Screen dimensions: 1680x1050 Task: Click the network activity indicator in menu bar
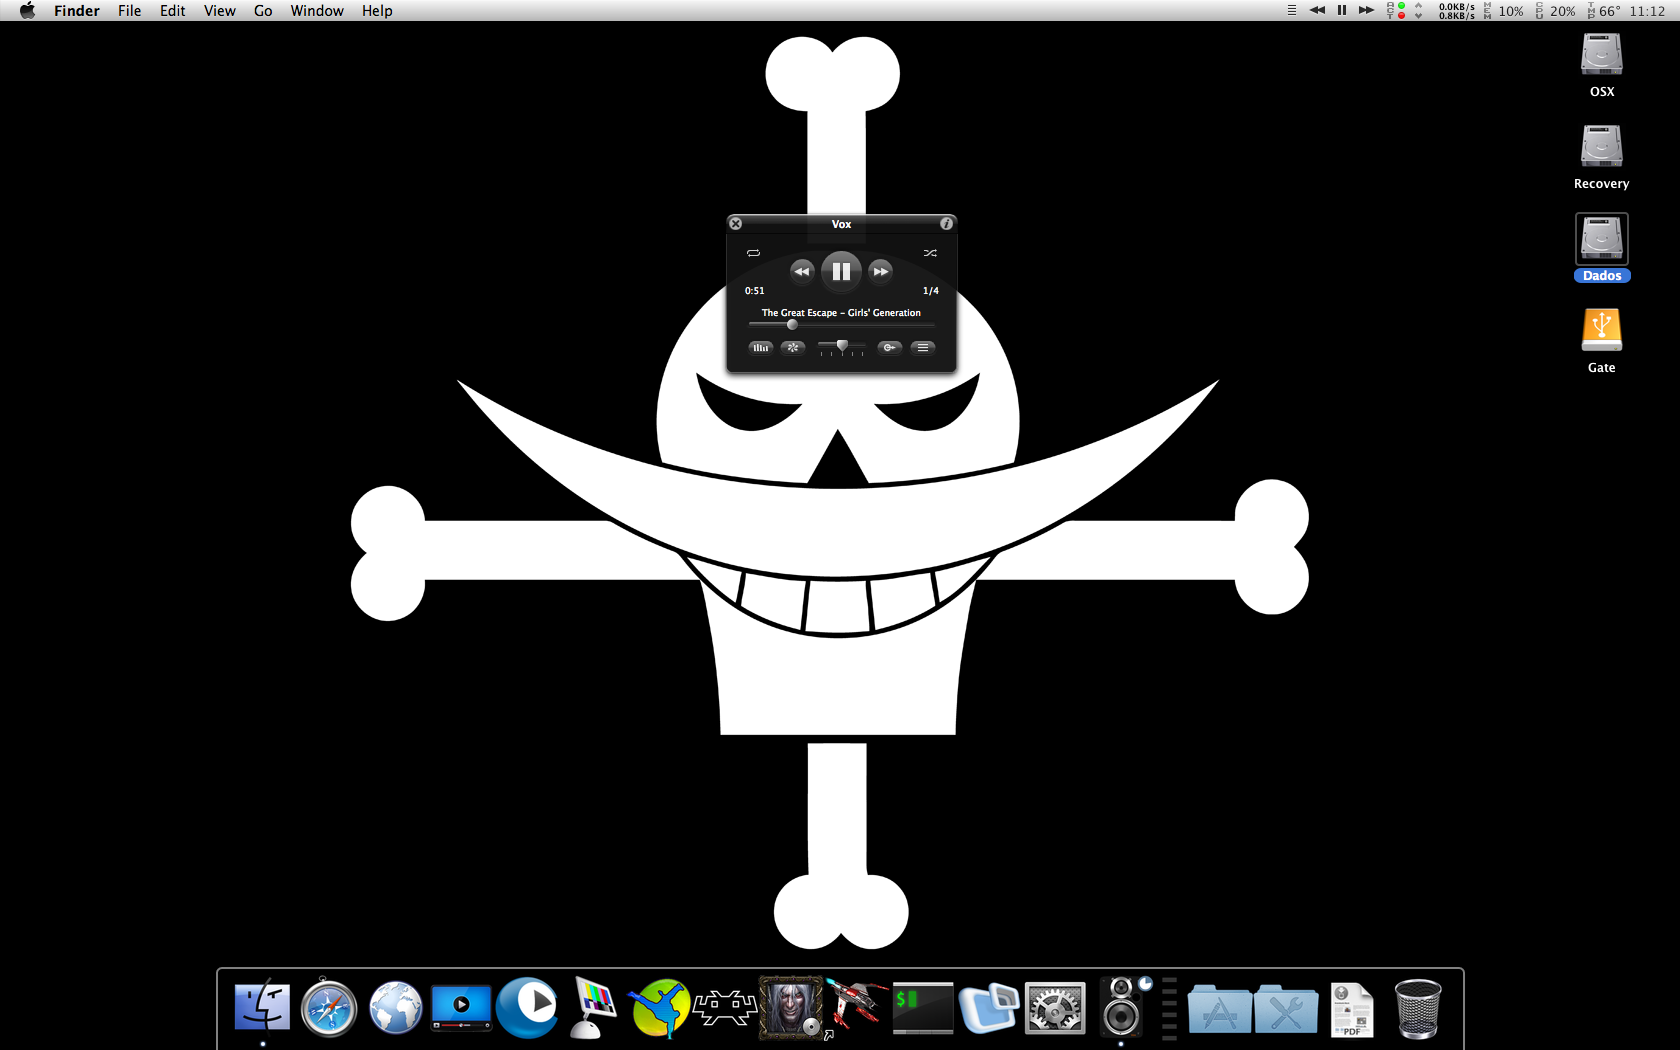point(1397,10)
